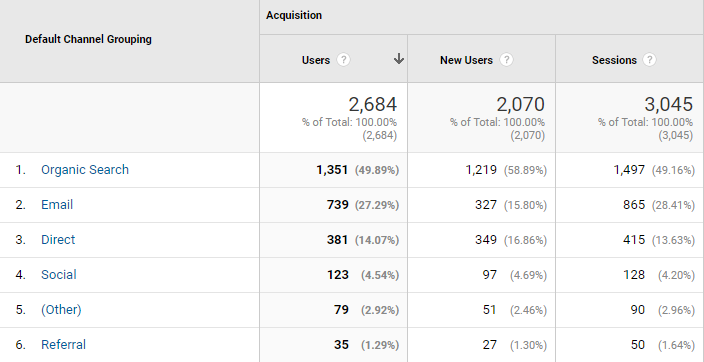
Task: Click Direct users value 381
Action: [338, 240]
